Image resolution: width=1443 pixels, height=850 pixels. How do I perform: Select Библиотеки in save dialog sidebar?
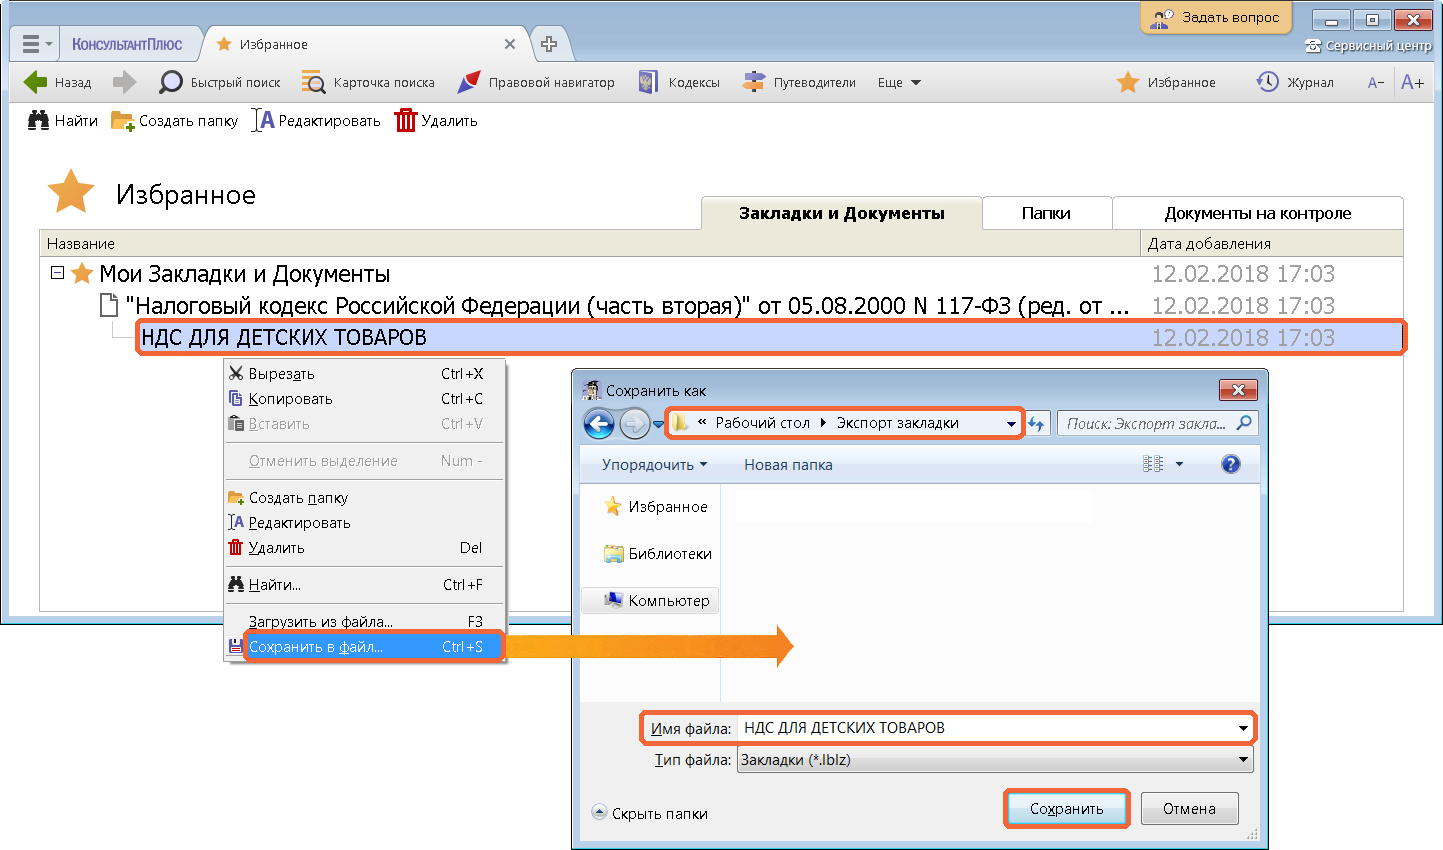[658, 554]
